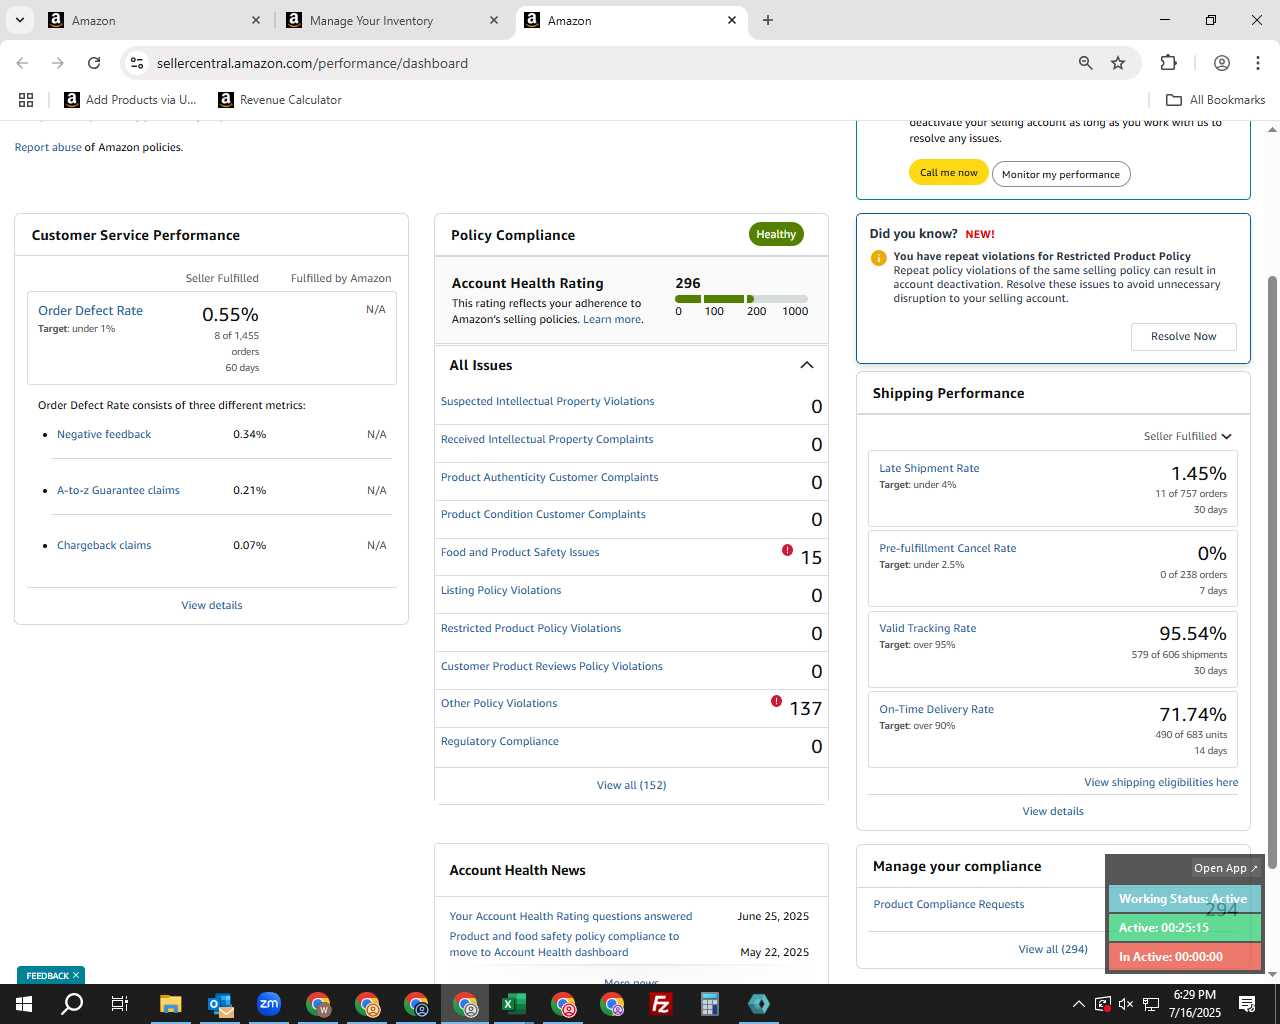Open the Late Shipment Rate link
The width and height of the screenshot is (1280, 1024).
929,468
